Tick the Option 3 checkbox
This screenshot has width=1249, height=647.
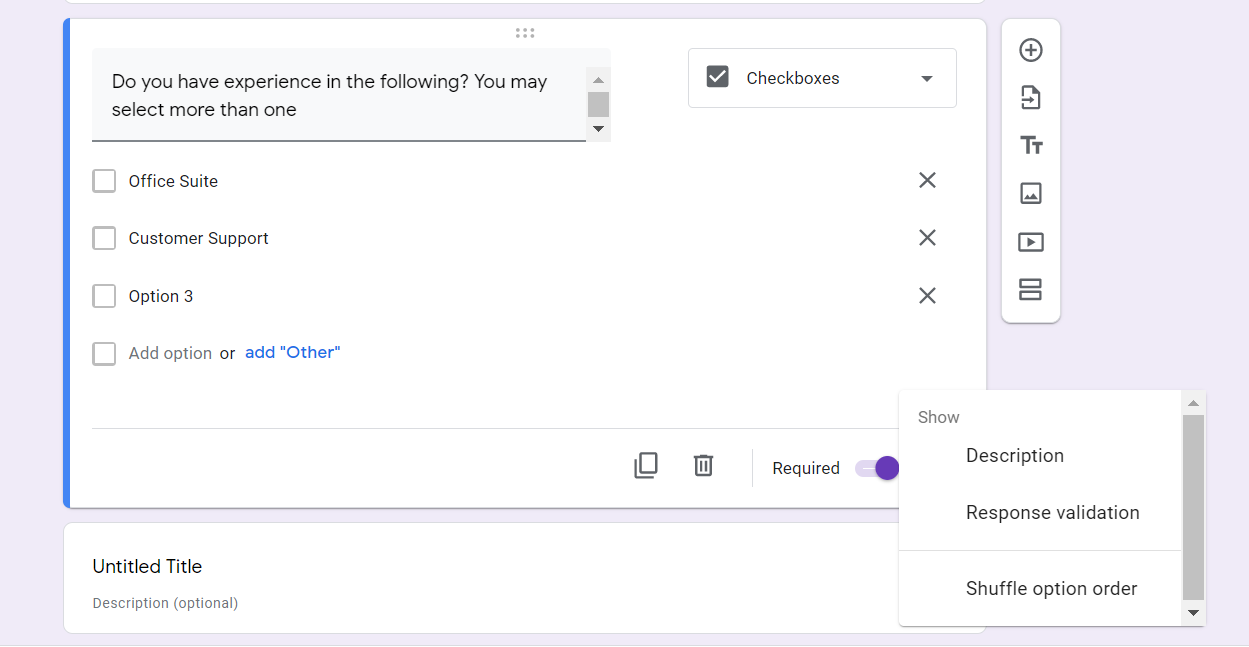[x=104, y=296]
